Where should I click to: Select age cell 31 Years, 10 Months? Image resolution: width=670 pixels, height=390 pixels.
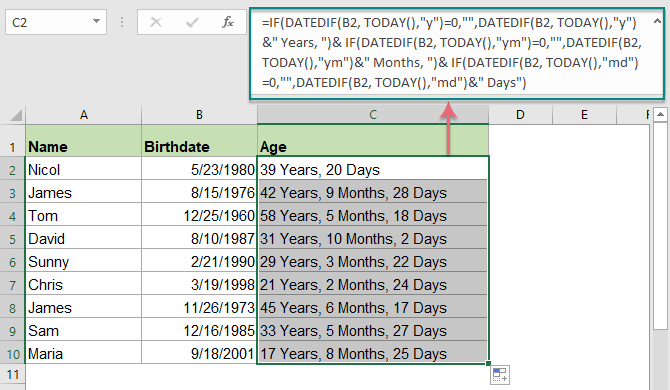373,239
